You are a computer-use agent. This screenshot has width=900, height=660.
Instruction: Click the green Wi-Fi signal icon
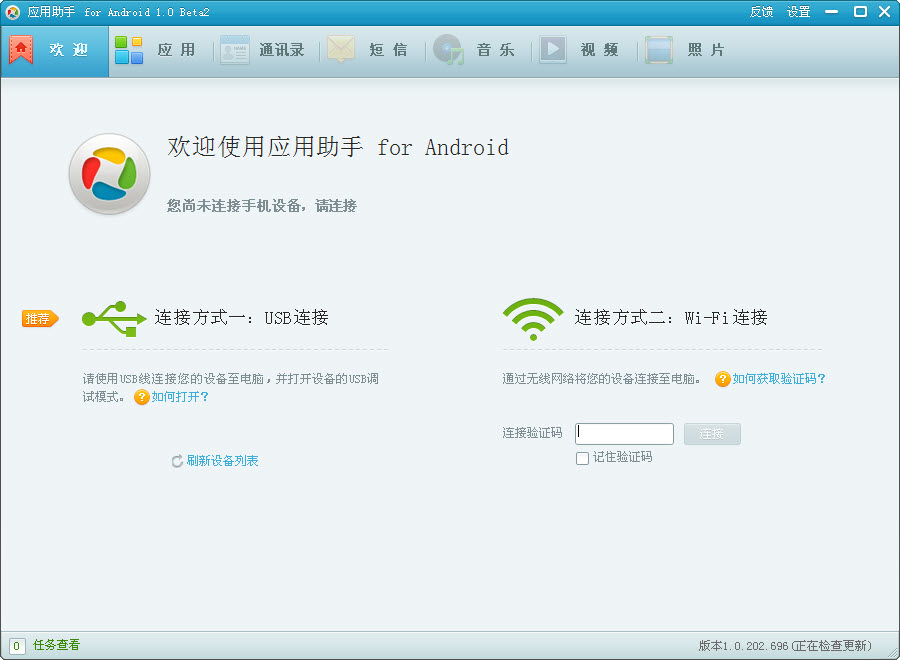533,319
